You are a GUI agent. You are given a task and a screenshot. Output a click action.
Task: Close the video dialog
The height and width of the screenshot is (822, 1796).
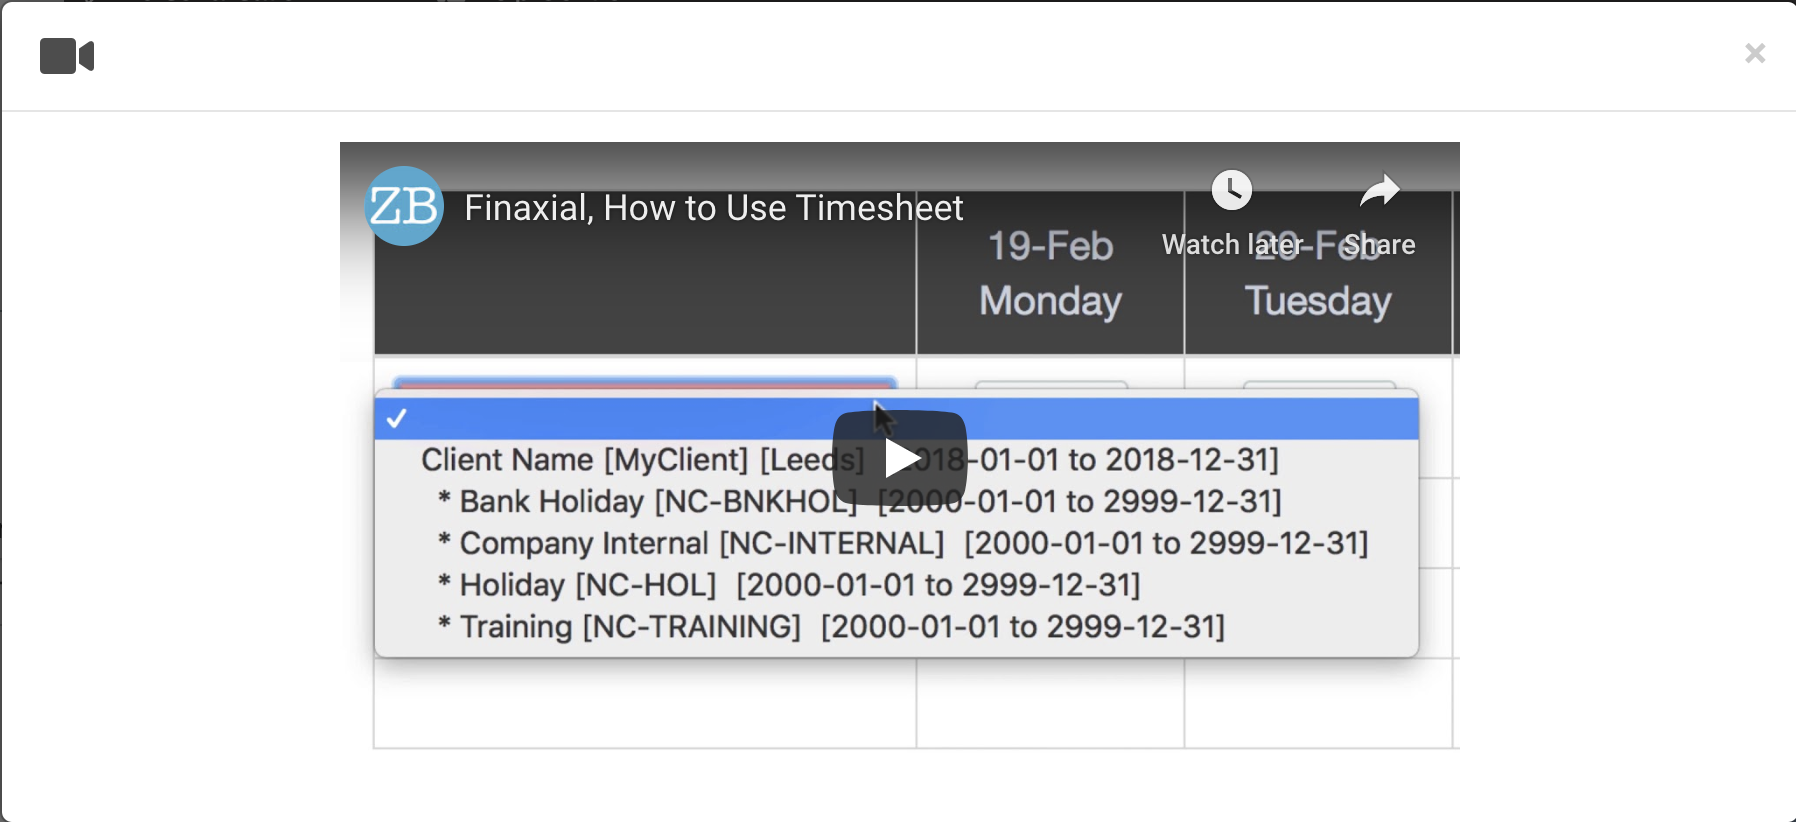1755,53
